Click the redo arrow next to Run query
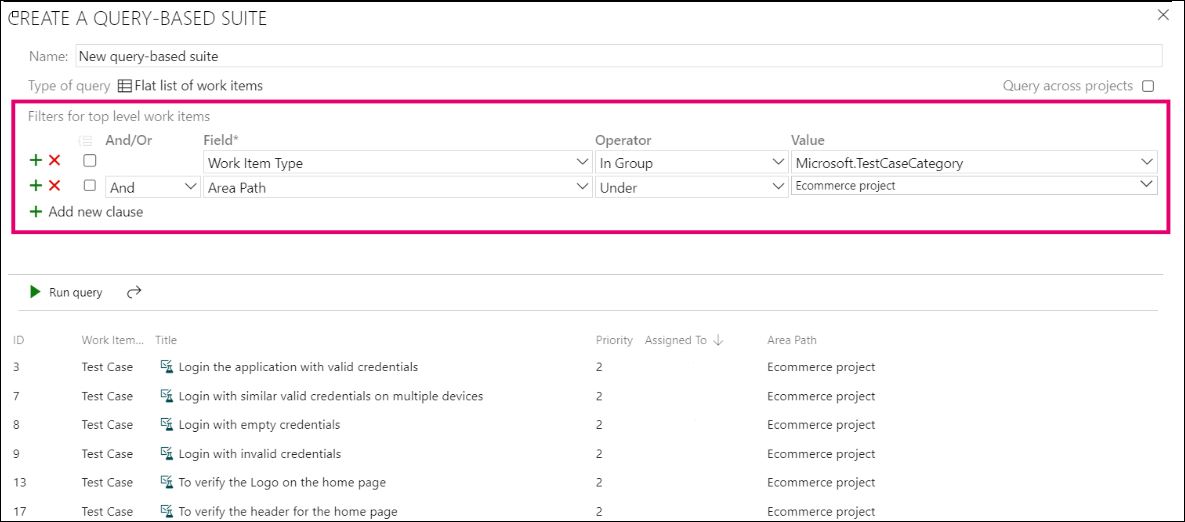 tap(134, 292)
